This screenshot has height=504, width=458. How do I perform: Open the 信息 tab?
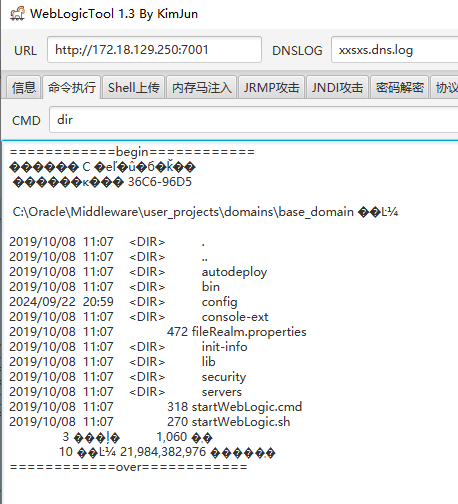(x=24, y=88)
